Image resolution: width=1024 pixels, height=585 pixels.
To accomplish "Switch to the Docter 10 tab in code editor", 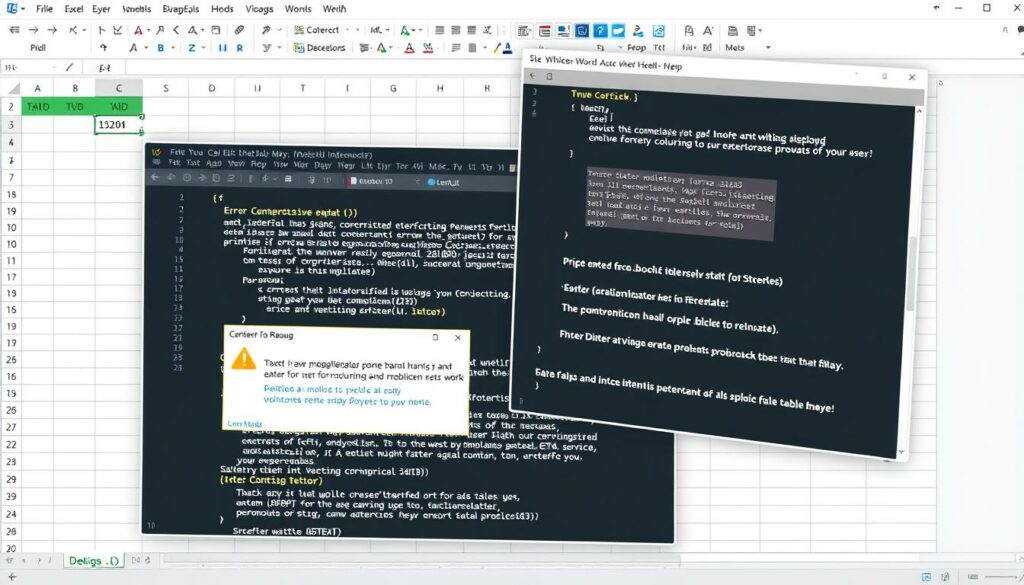I will coord(372,182).
